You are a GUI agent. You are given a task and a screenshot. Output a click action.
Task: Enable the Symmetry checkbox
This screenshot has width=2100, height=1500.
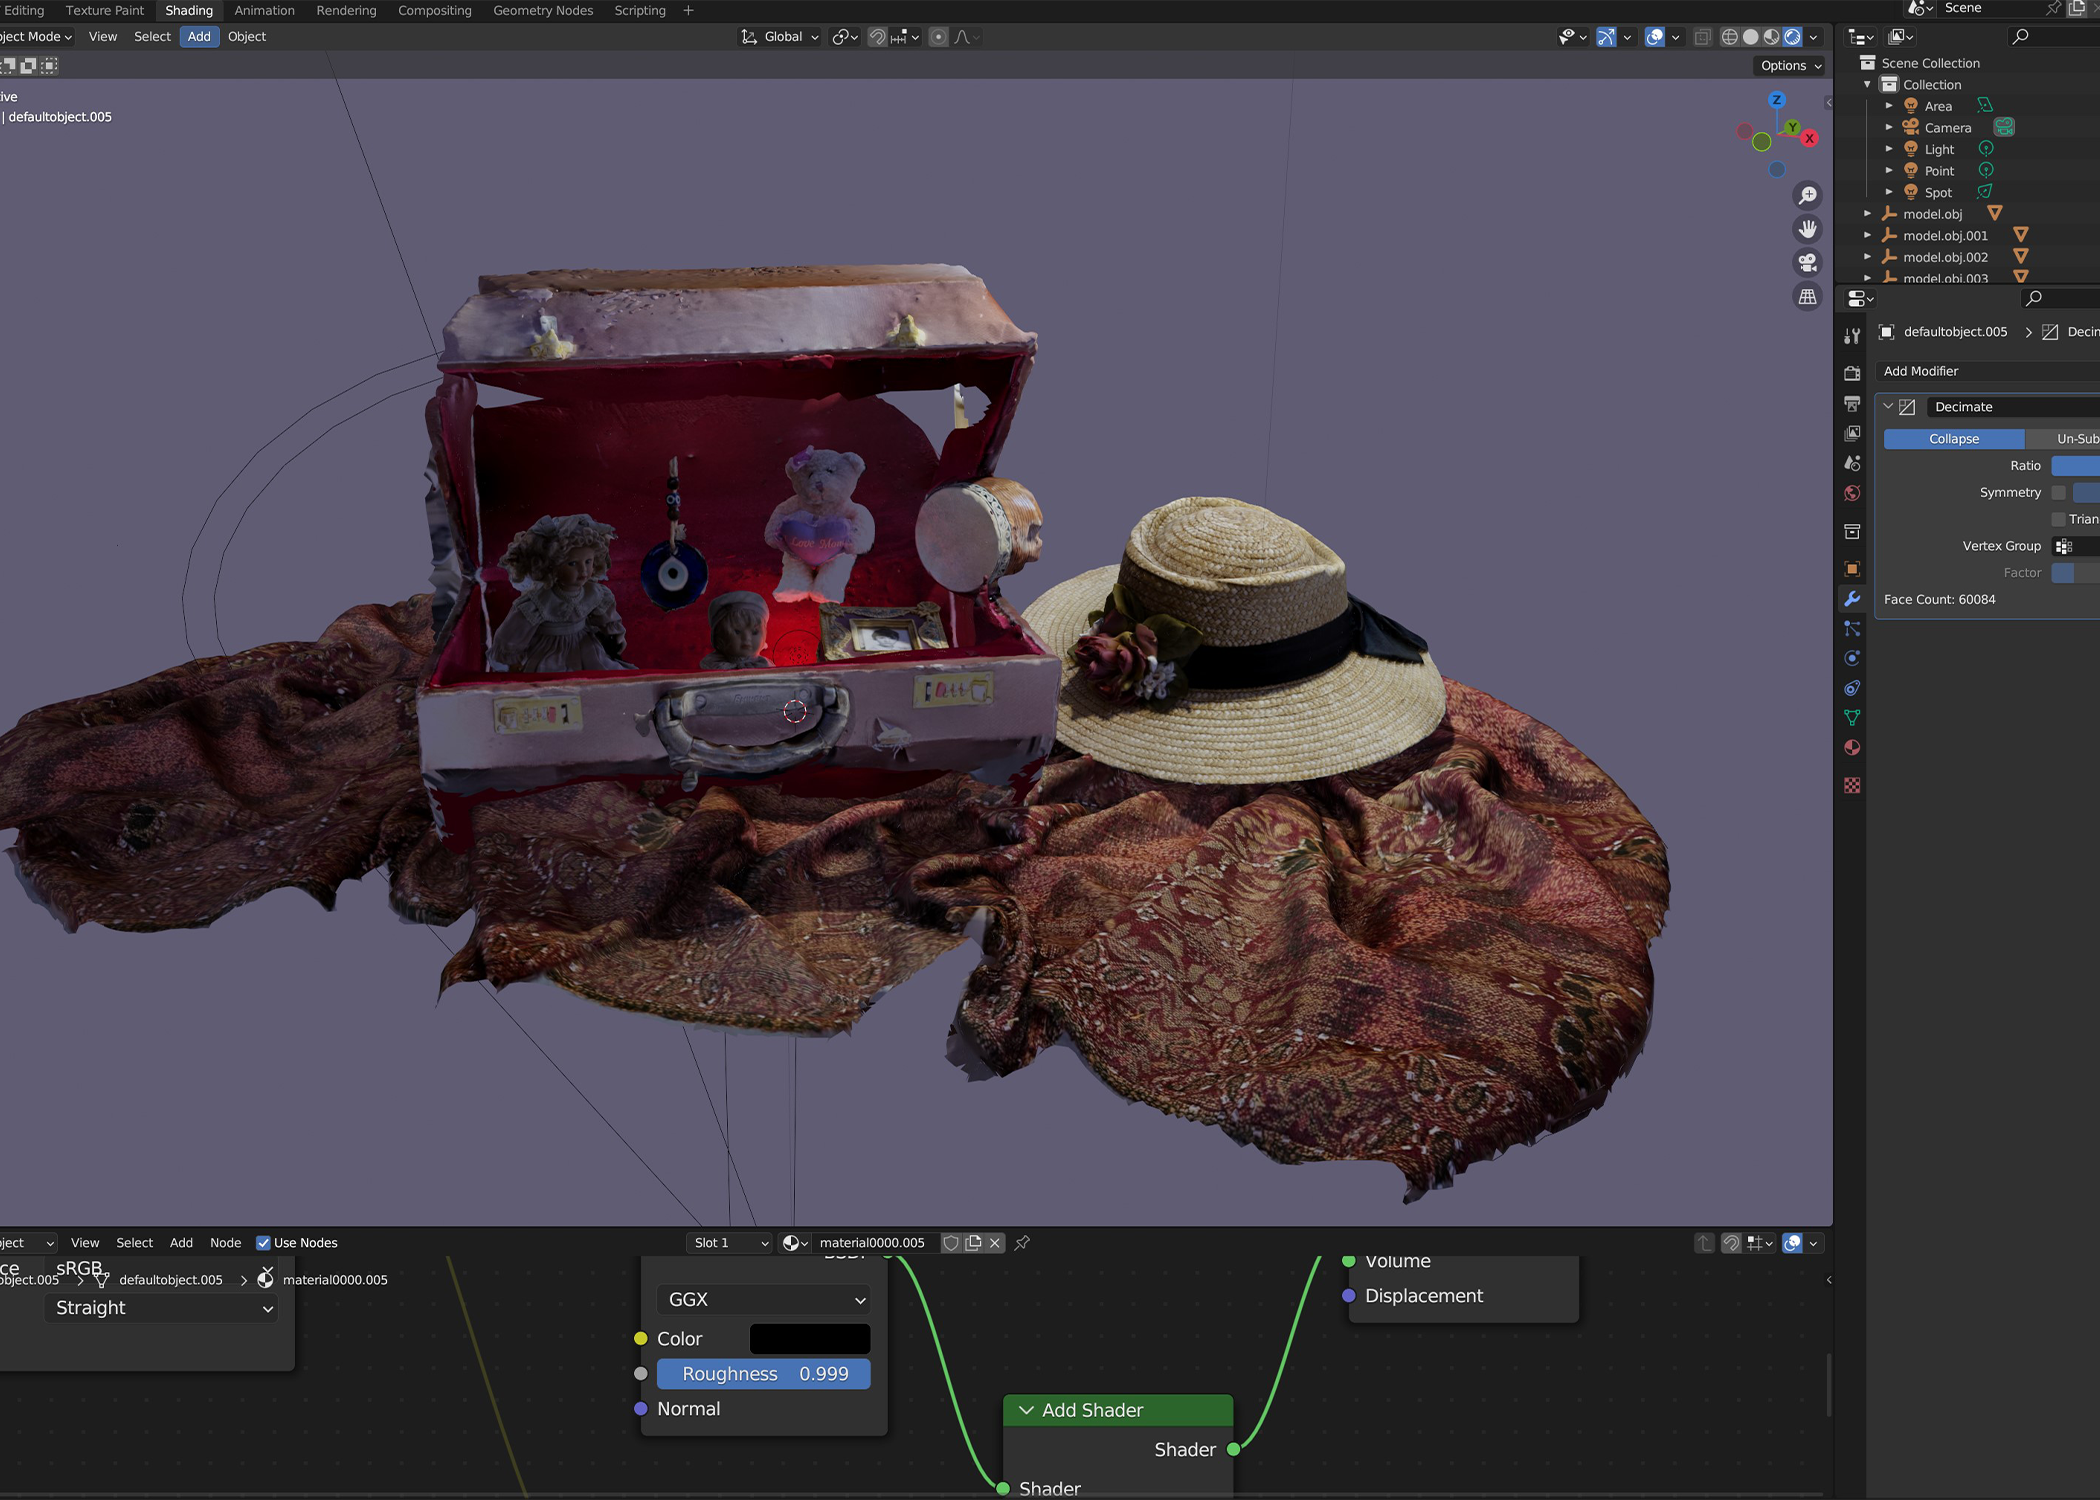coord(2058,492)
